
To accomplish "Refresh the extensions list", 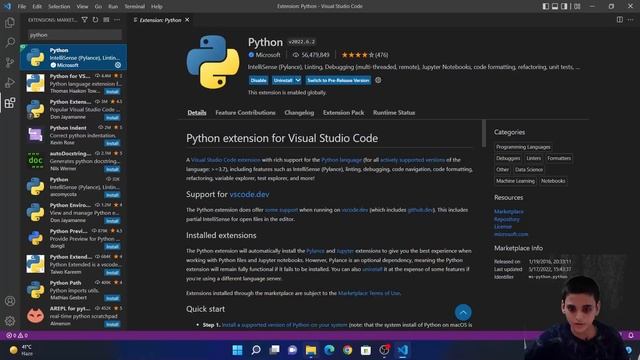I will coord(96,20).
